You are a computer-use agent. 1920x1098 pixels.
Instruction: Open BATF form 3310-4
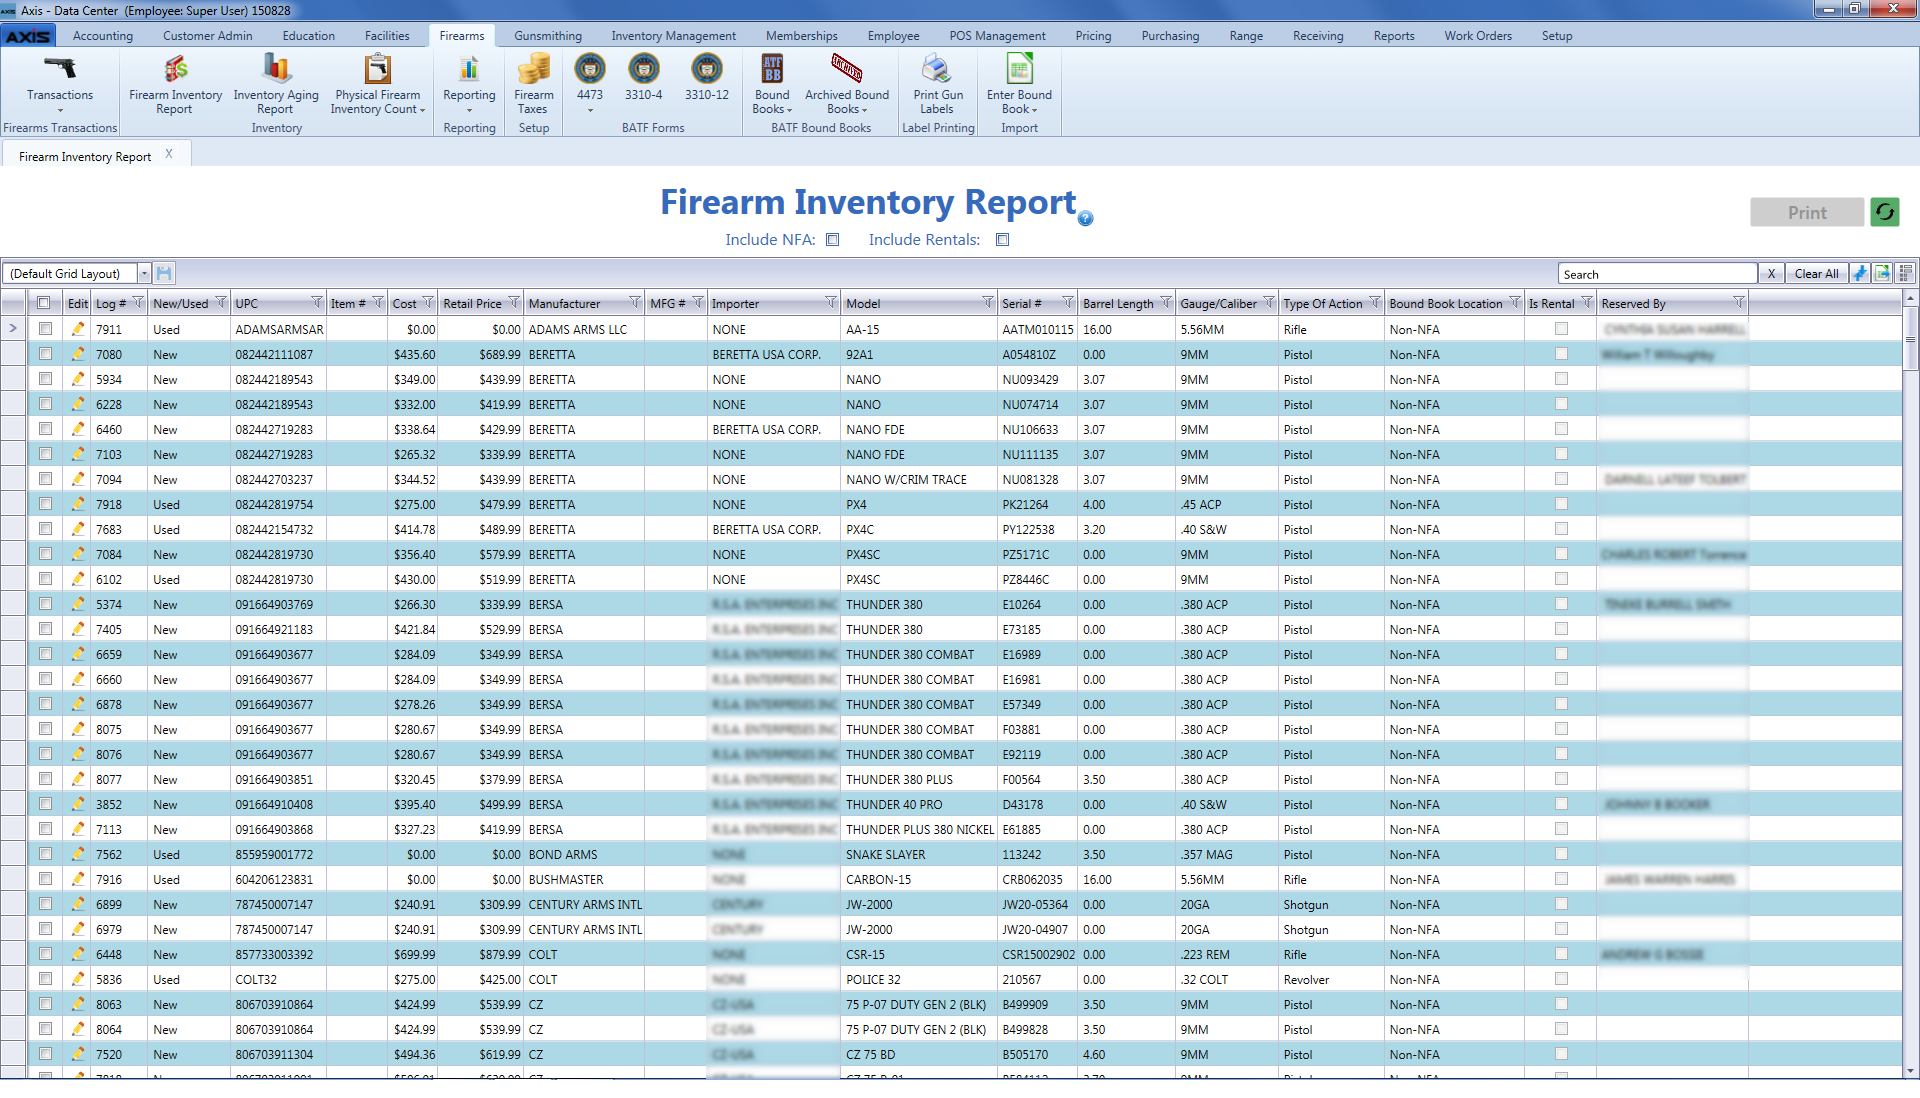coord(644,68)
